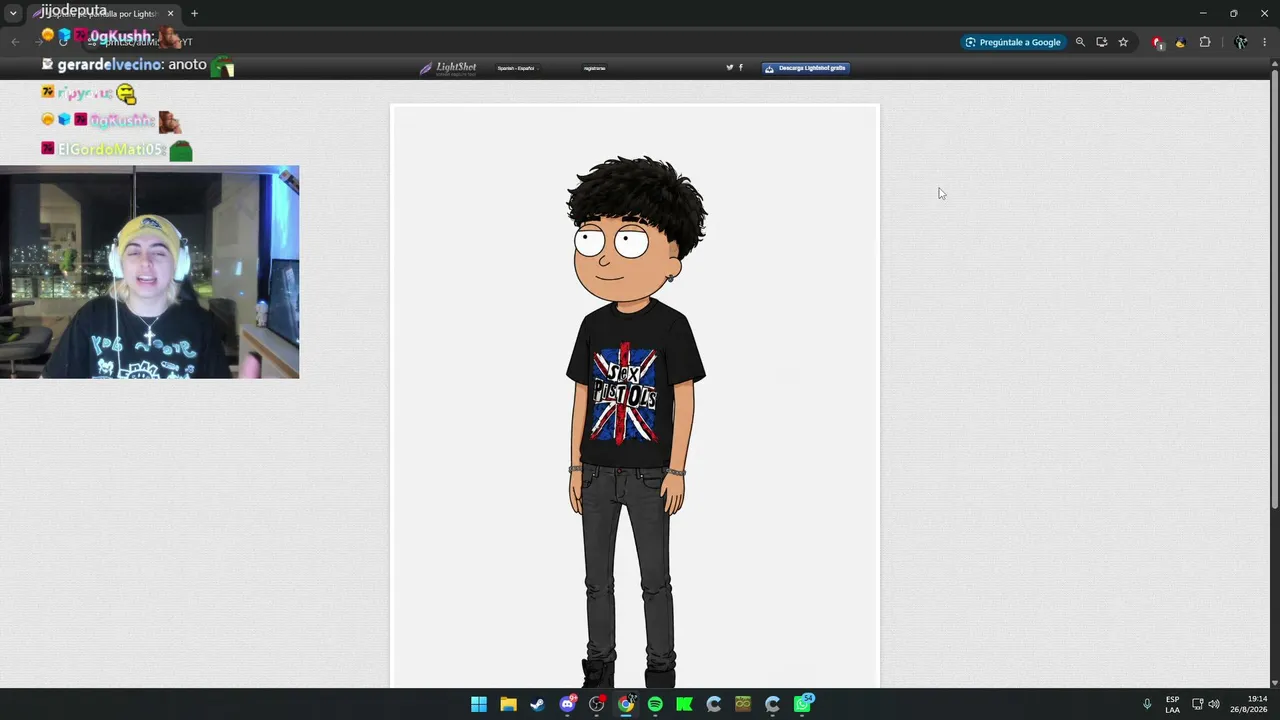This screenshot has height=720, width=1280.
Task: Click the microphone icon in system tray
Action: coord(1147,704)
